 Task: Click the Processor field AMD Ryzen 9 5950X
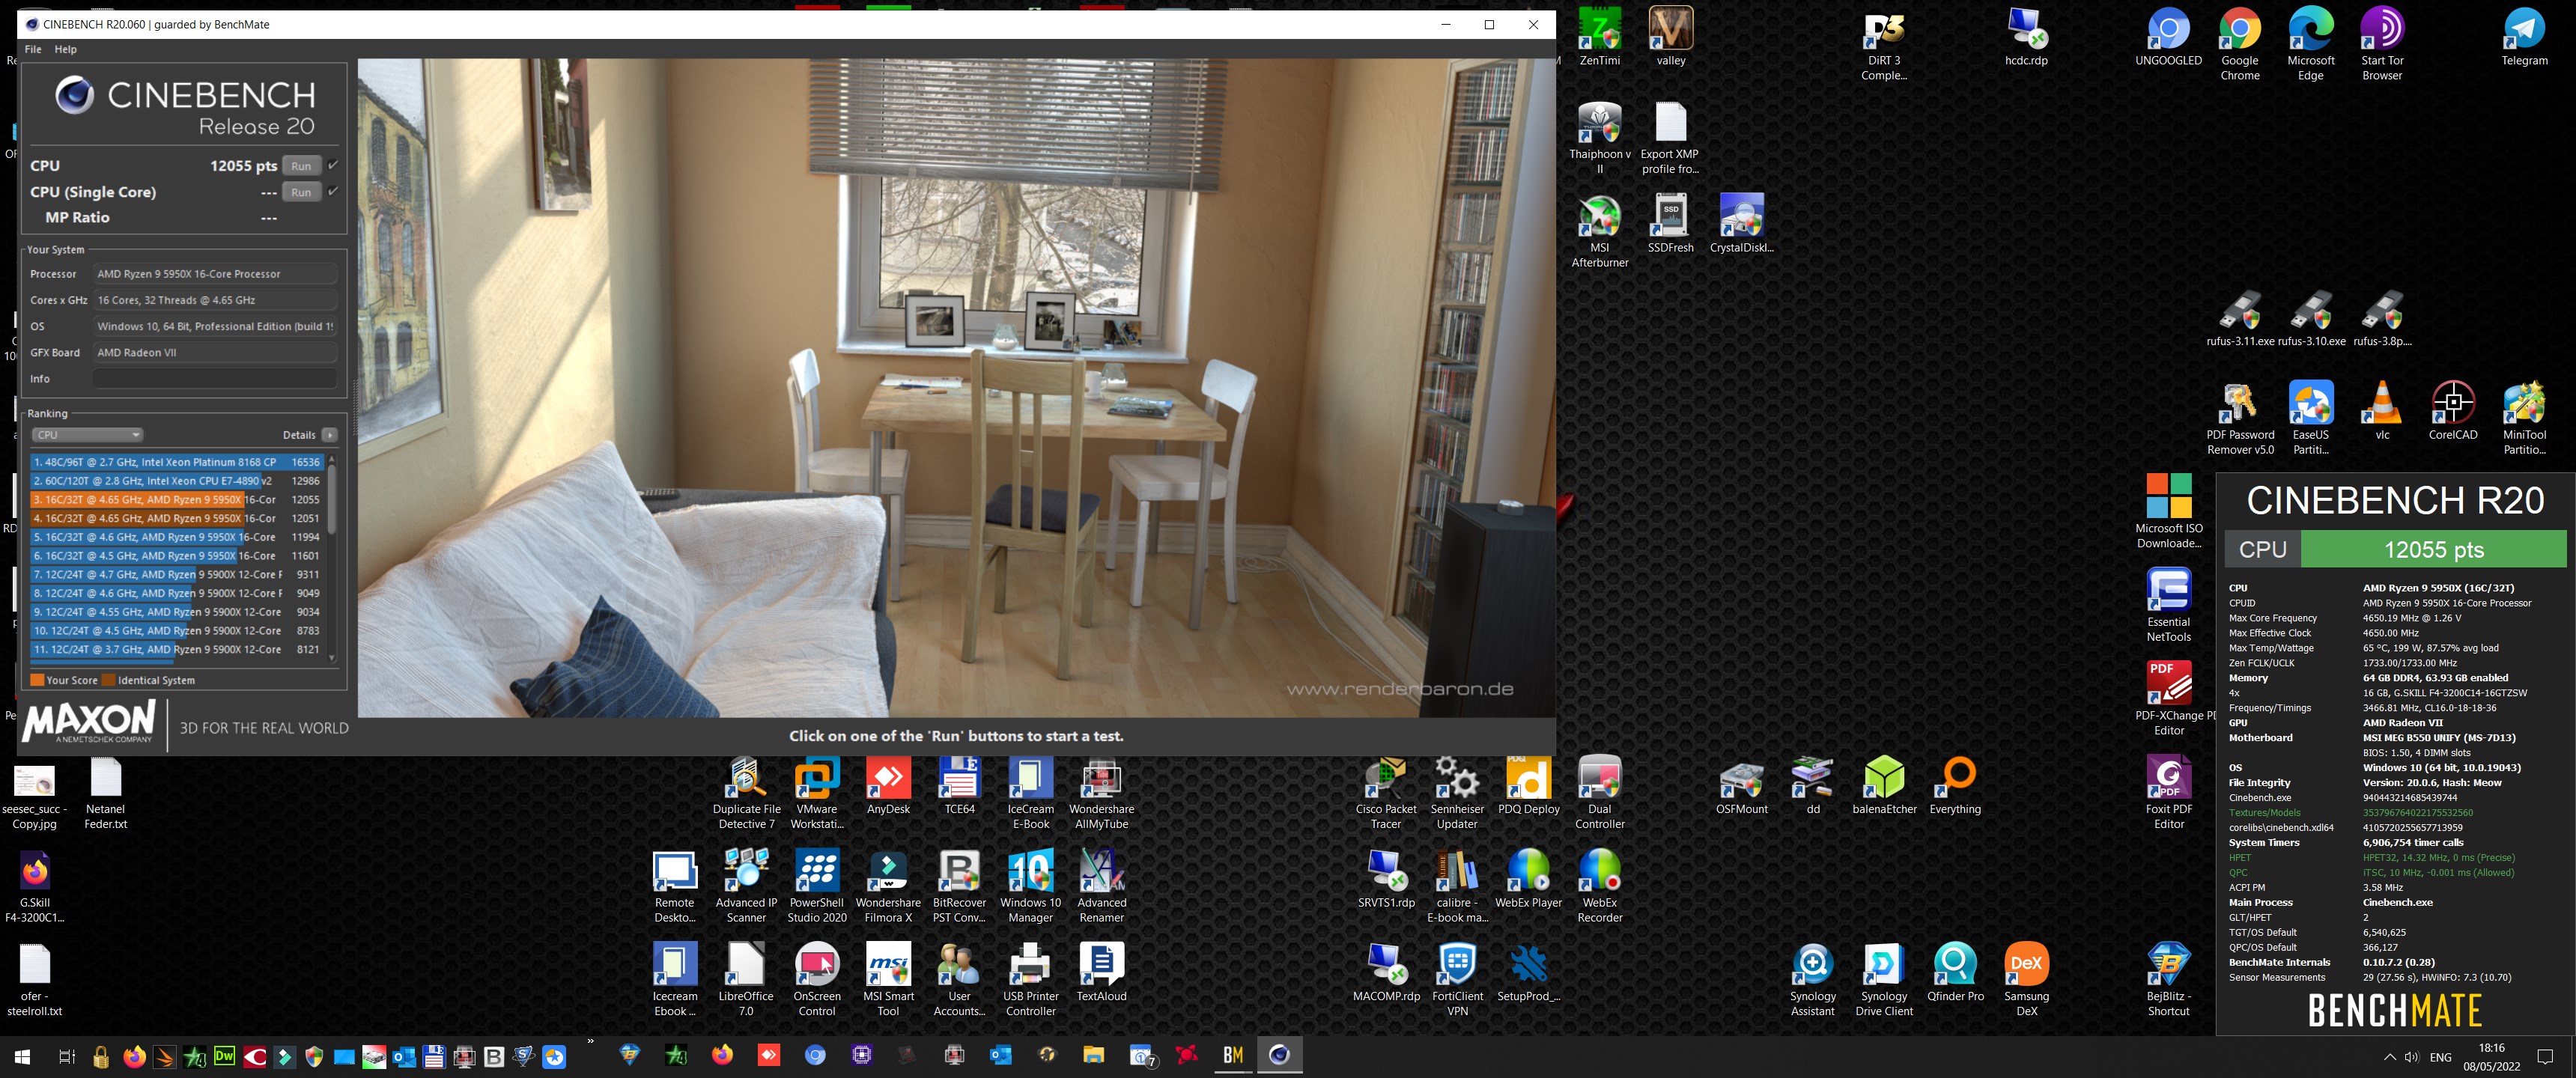pos(214,274)
